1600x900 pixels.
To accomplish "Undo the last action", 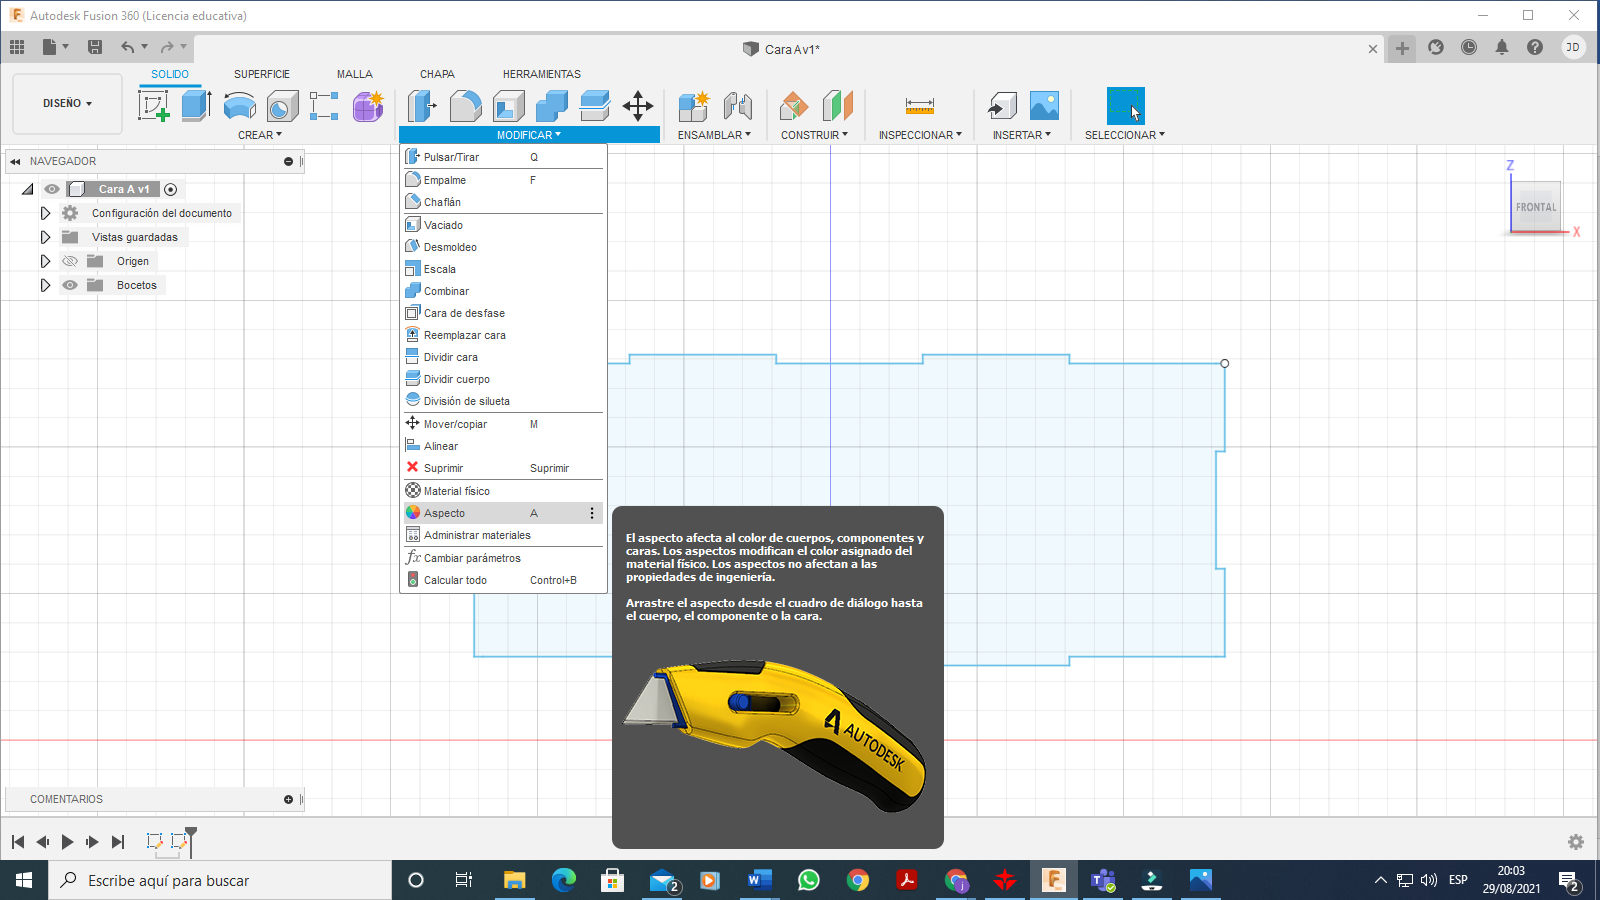I will (x=127, y=47).
